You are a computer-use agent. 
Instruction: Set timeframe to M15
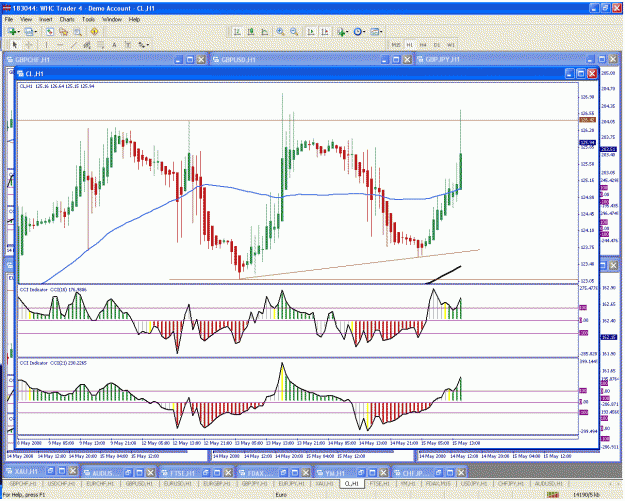396,45
